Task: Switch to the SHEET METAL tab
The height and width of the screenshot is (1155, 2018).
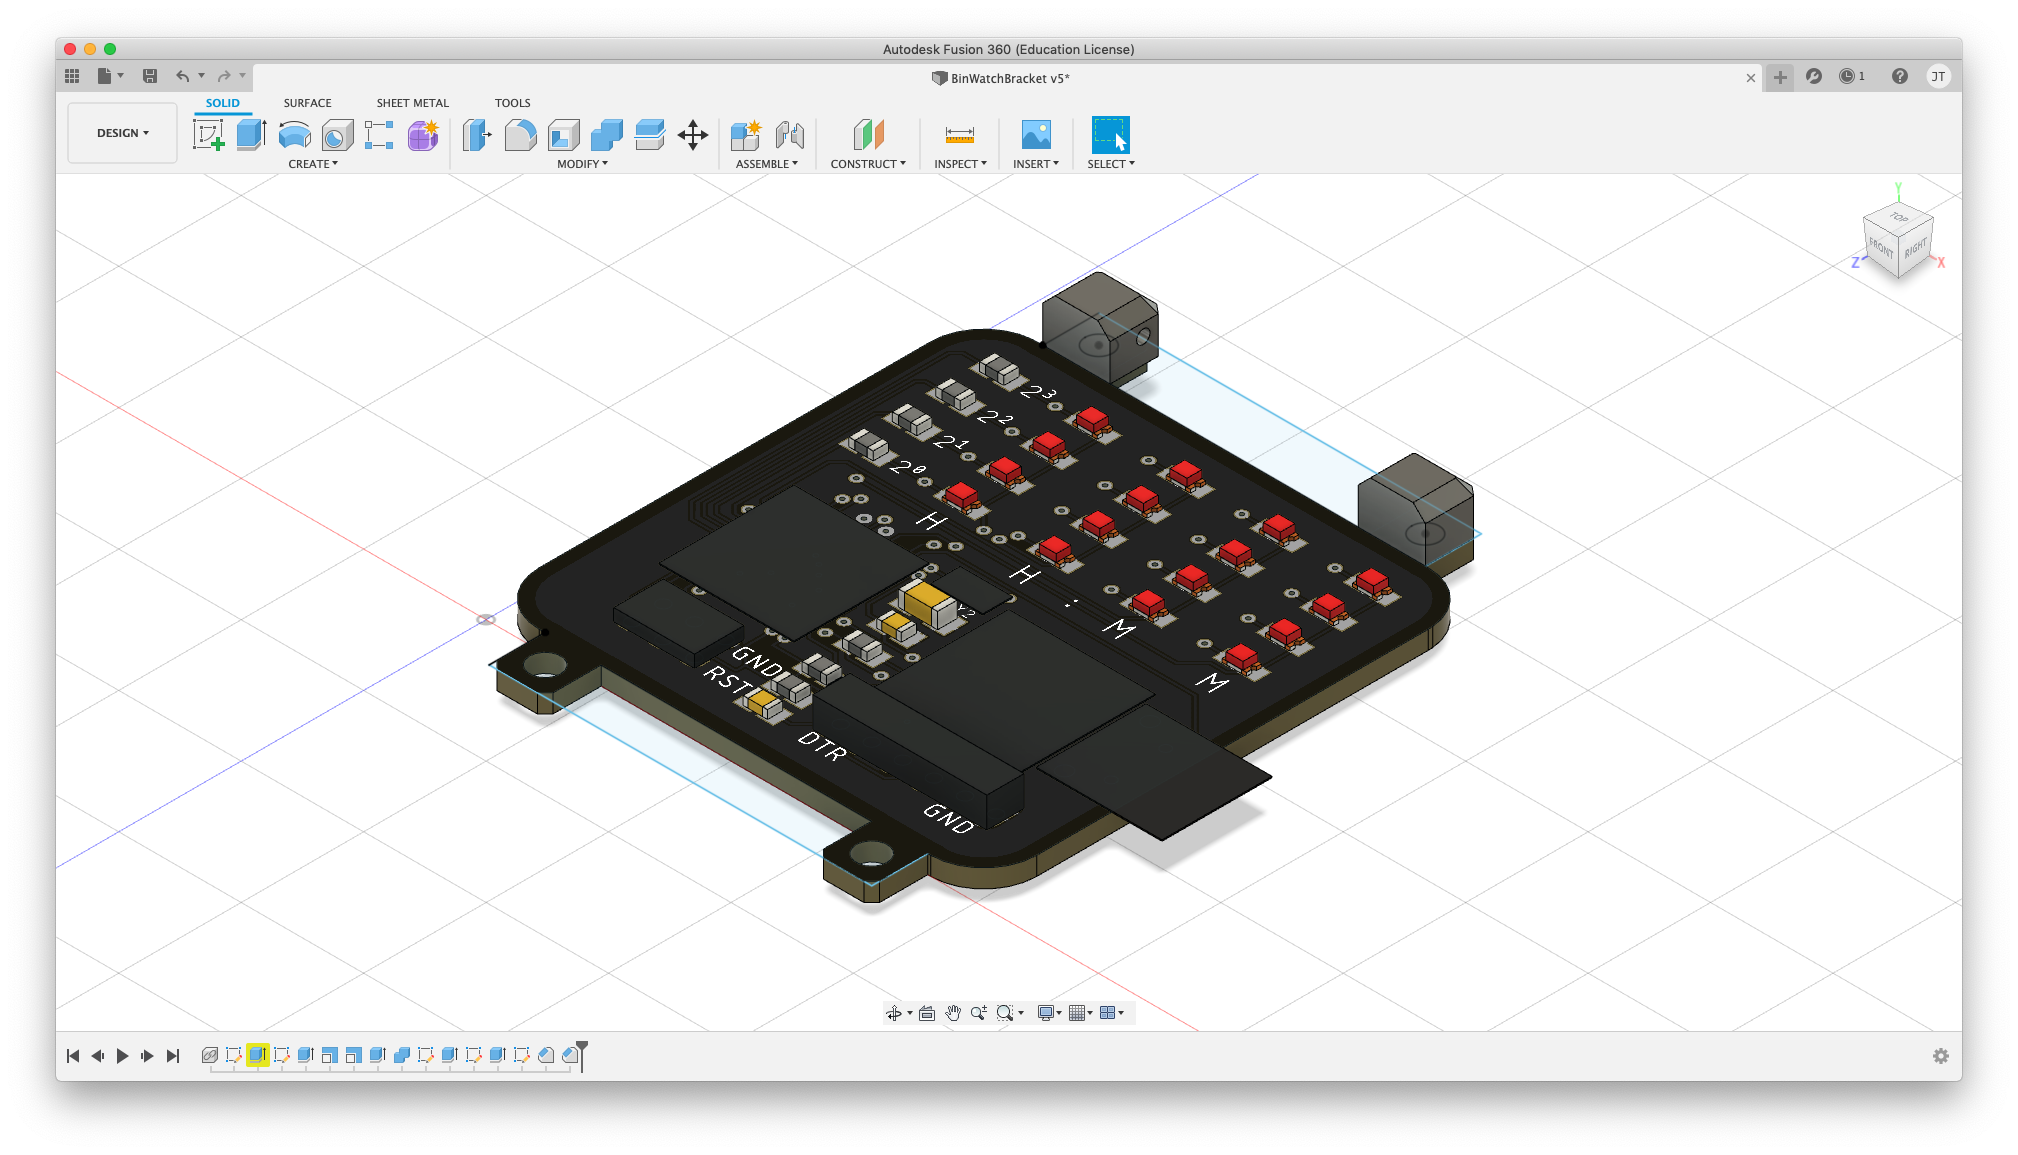Action: click(x=412, y=103)
